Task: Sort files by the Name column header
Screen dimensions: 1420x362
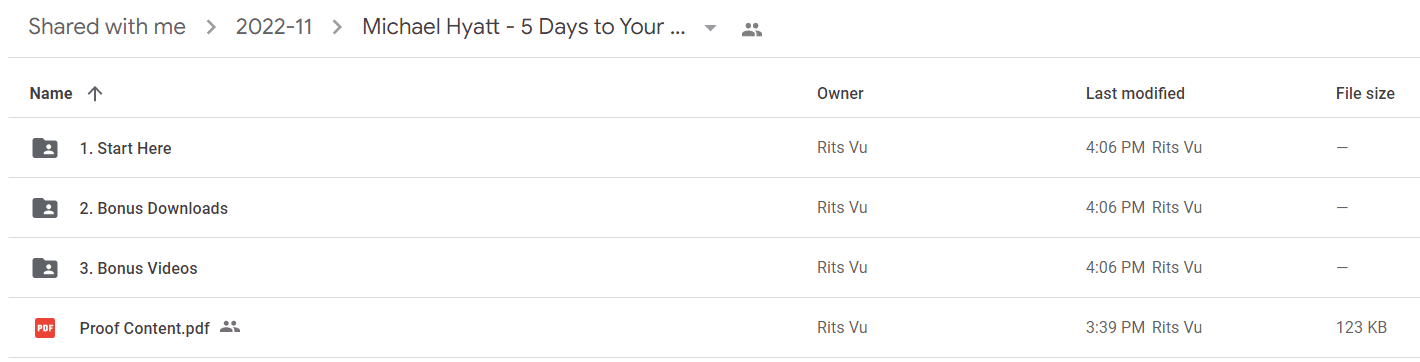Action: [51, 93]
